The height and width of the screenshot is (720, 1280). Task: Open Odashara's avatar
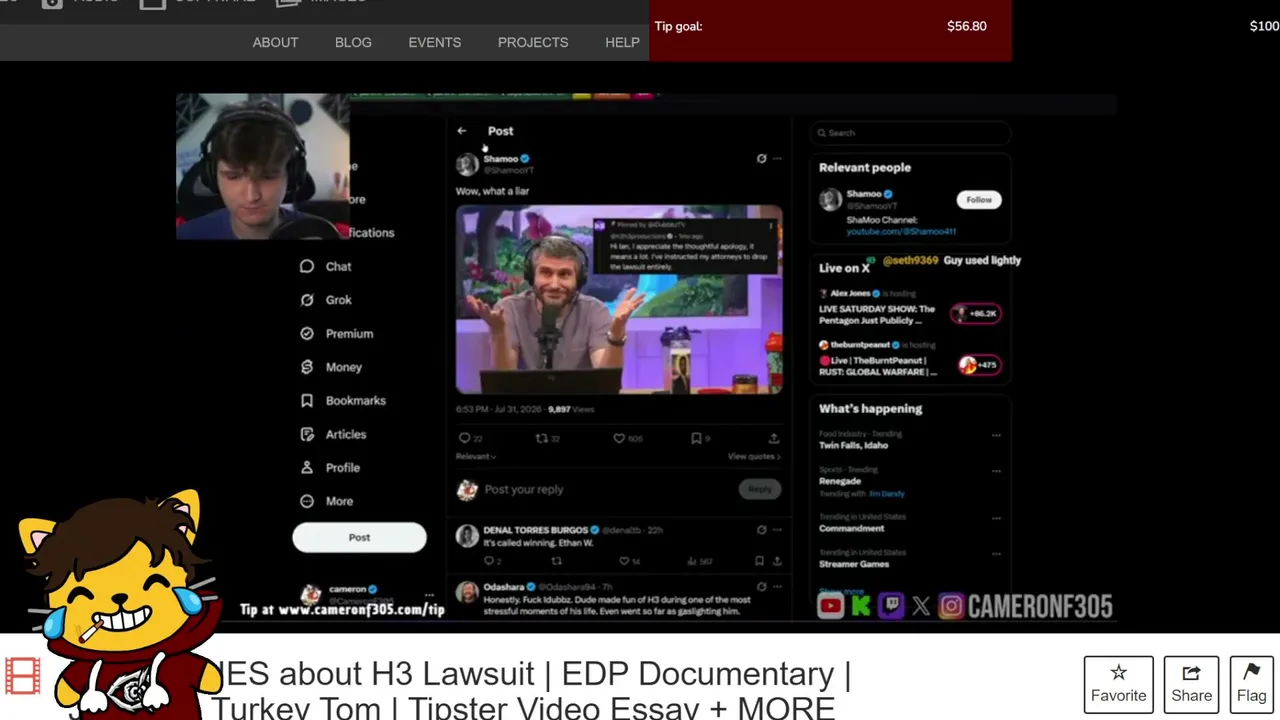[x=467, y=593]
